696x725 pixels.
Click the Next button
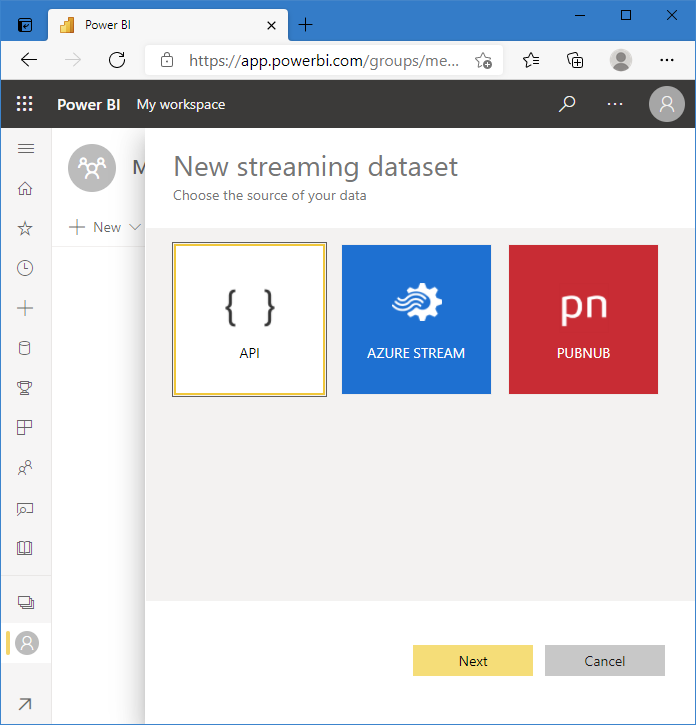click(473, 660)
